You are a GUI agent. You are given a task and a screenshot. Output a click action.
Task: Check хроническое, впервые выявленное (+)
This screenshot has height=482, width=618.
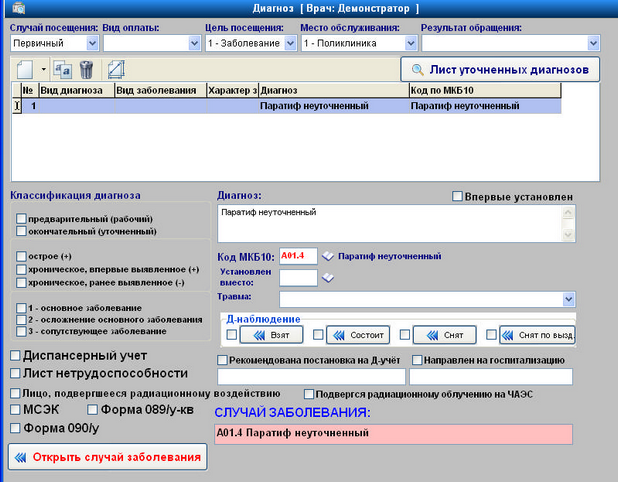click(21, 270)
